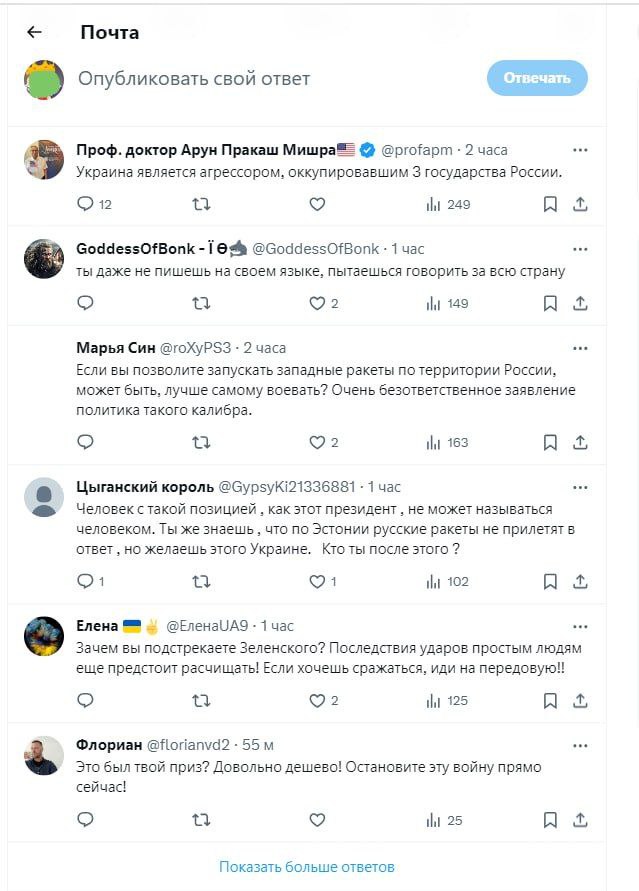Reply to Елена's comment

pos(86,700)
